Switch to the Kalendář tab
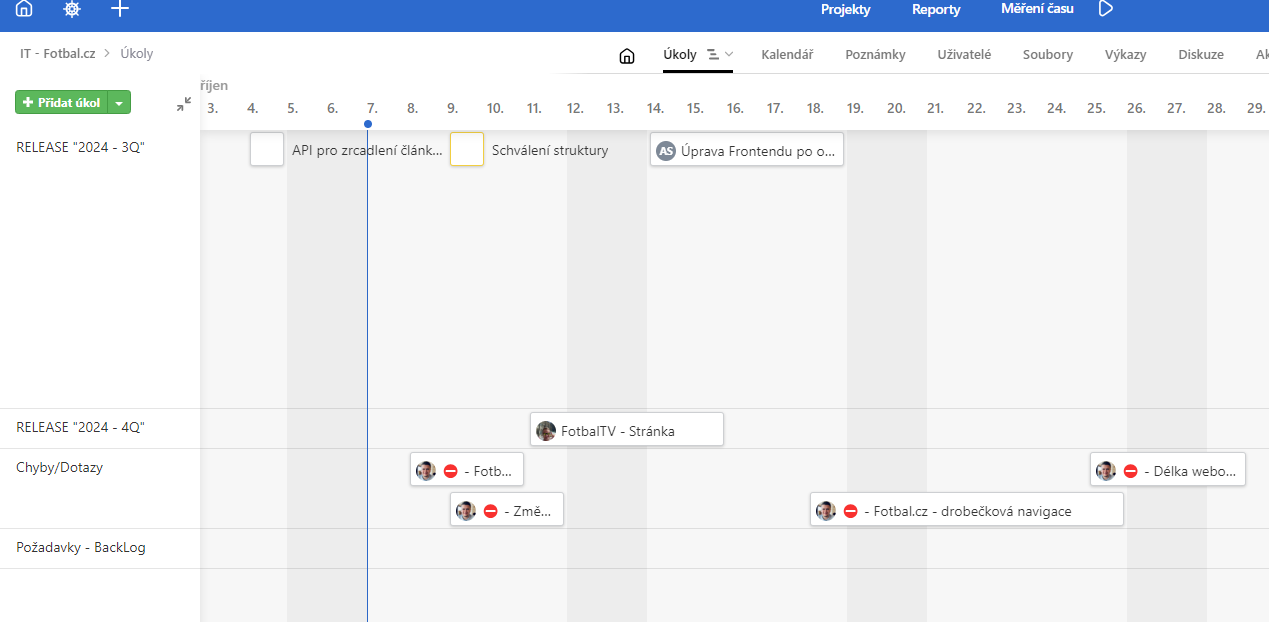Viewport: 1269px width, 622px height. pyautogui.click(x=787, y=55)
